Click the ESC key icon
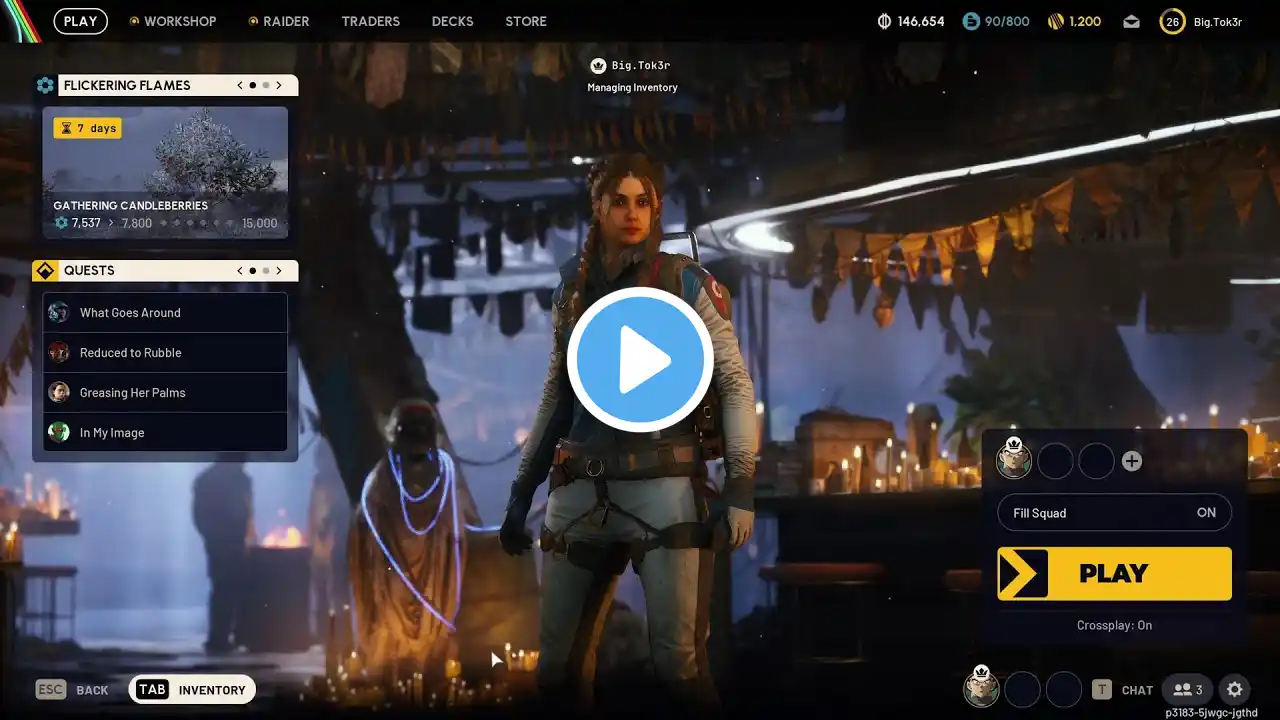1280x720 pixels. 51,689
